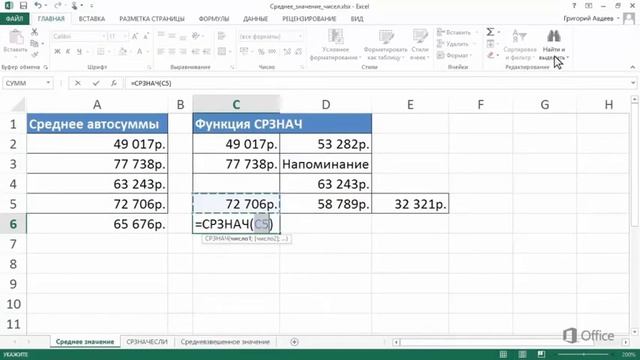Click the Enter checkmark formula button
Image resolution: width=640 pixels, height=360 pixels.
click(x=96, y=83)
